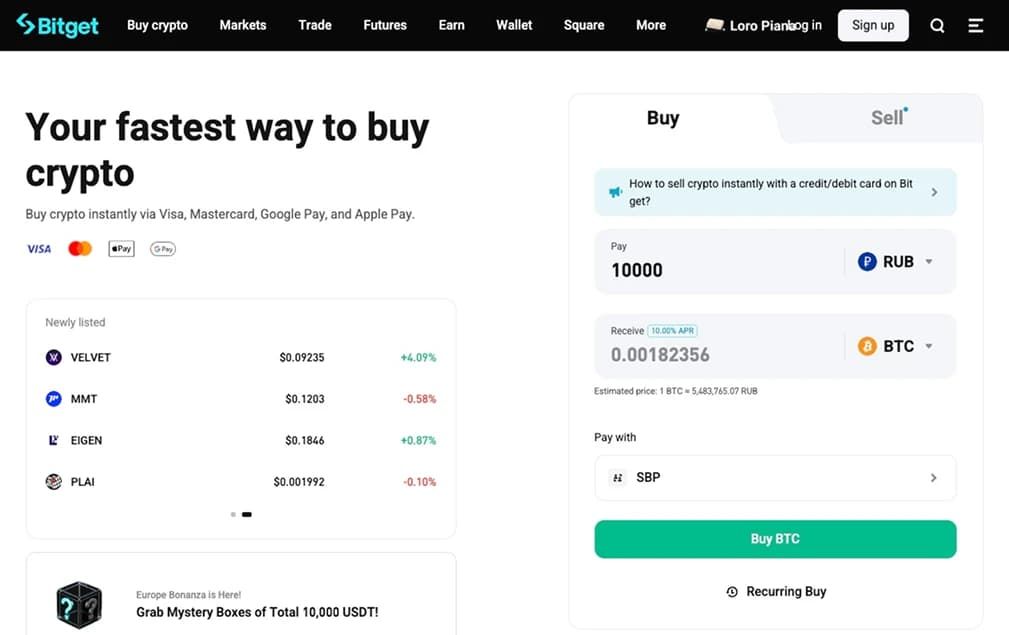Open the hamburger menu icon

click(976, 26)
